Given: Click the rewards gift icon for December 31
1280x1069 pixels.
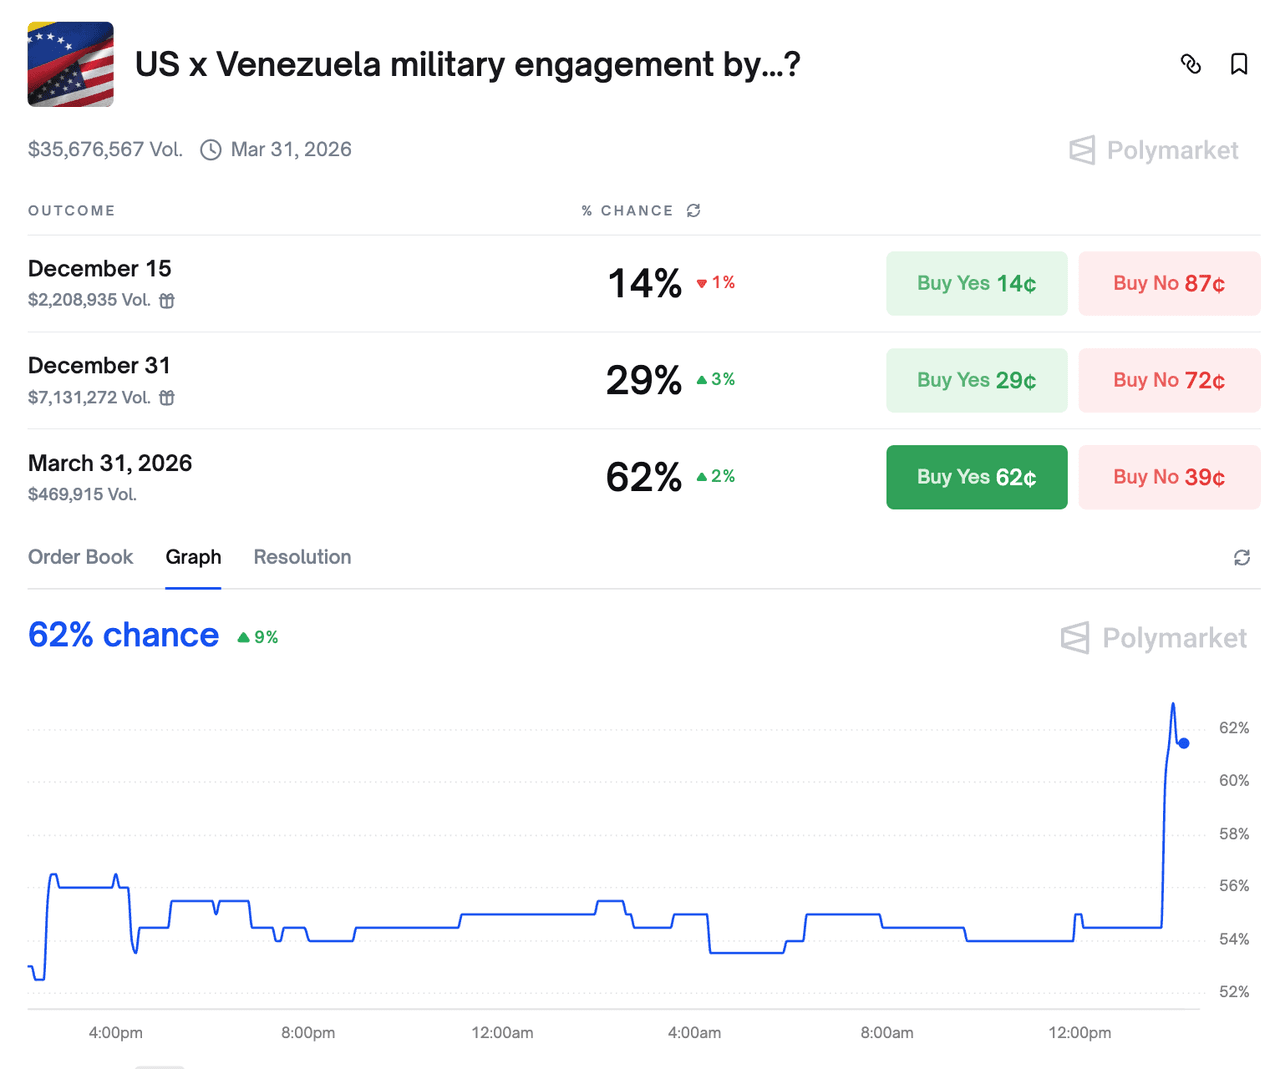Looking at the screenshot, I should [167, 397].
